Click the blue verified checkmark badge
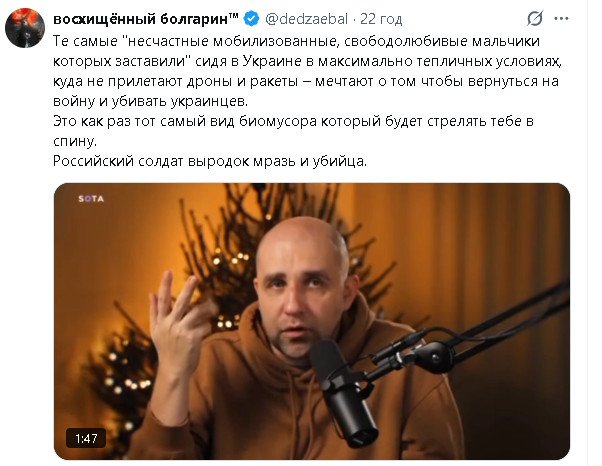This screenshot has width=602, height=466. click(251, 19)
